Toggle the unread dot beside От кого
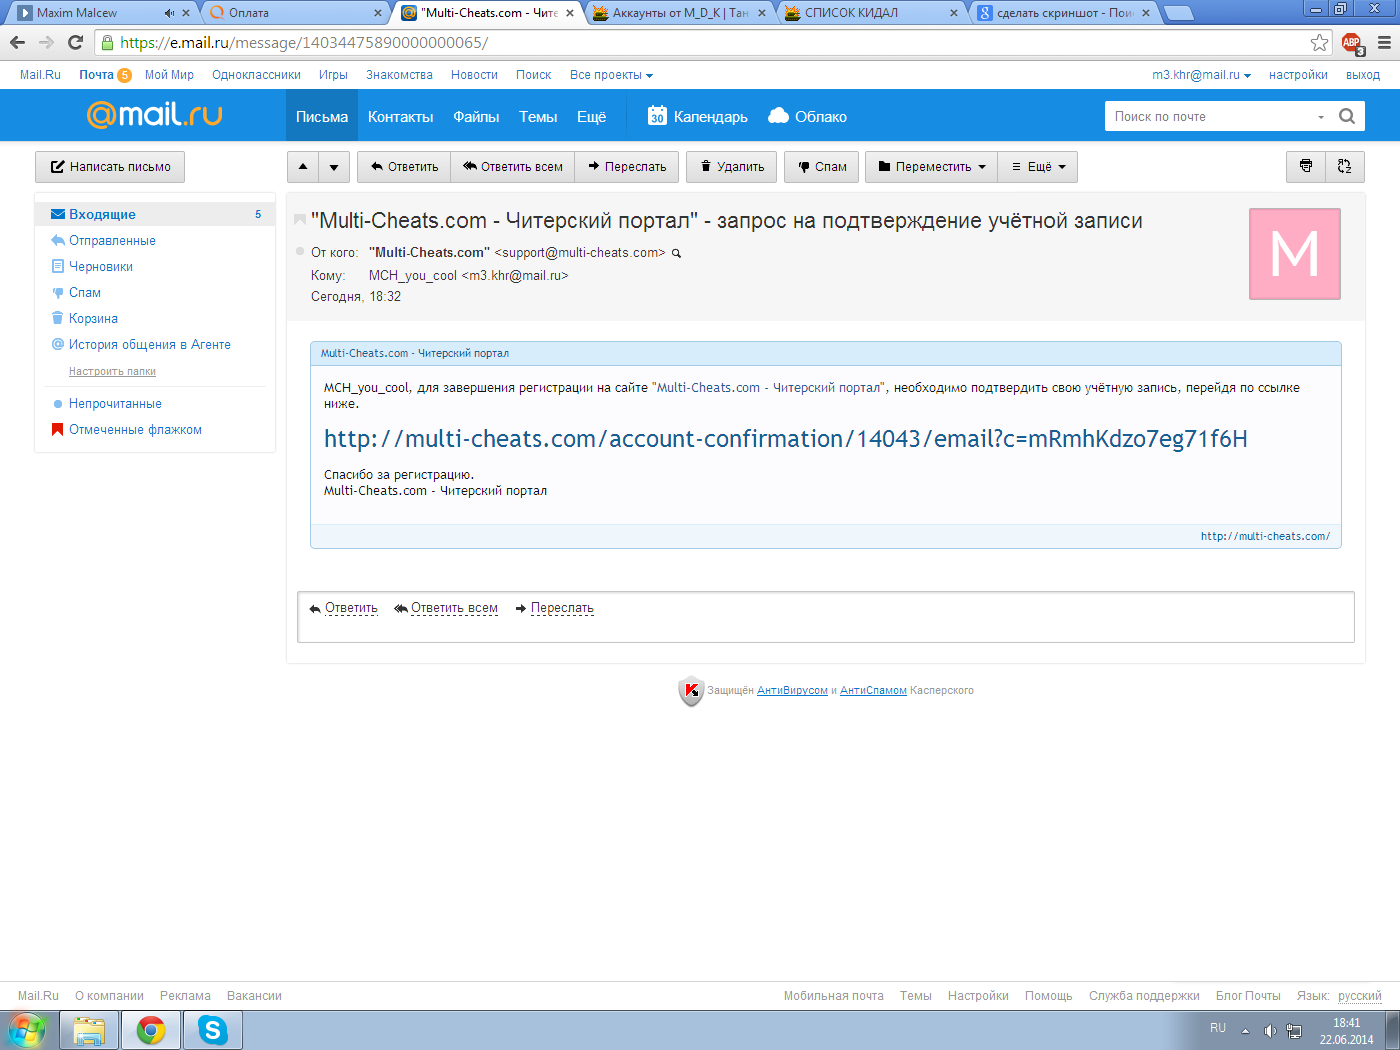Image resolution: width=1400 pixels, height=1050 pixels. coord(300,251)
